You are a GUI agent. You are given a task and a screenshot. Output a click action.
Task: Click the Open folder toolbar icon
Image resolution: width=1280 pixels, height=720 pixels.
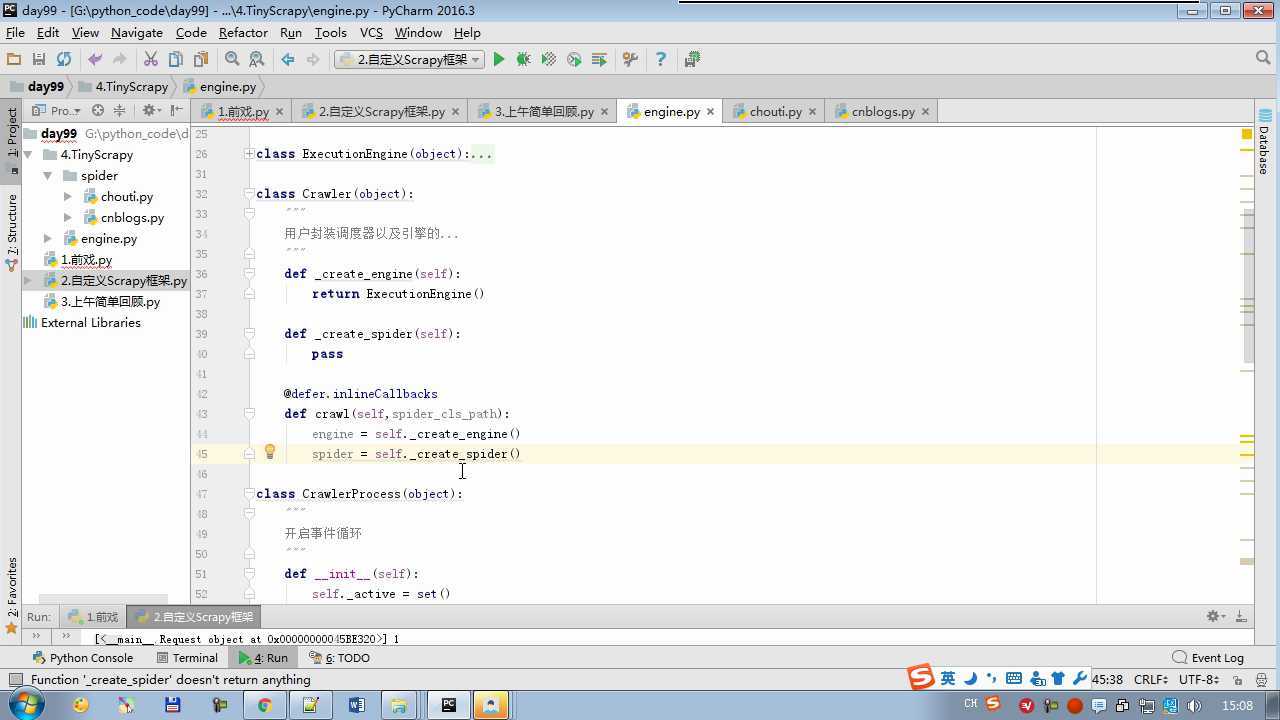[14, 60]
